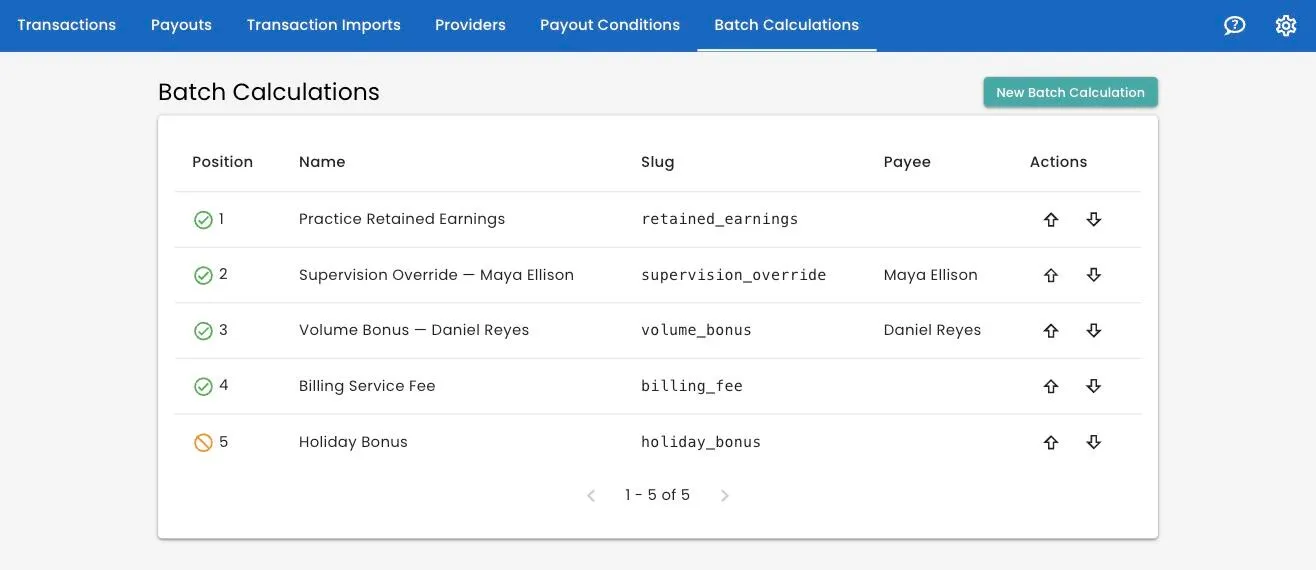
Task: Click the holiday_bonus slug
Action: [701, 442]
